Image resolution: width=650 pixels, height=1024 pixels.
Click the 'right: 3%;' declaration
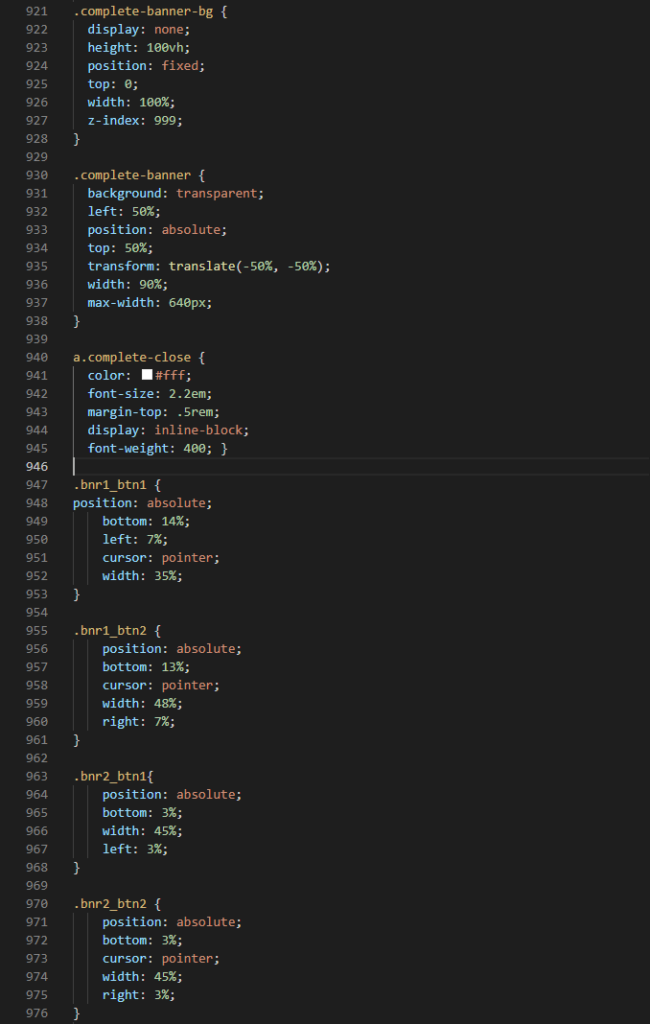click(x=139, y=995)
